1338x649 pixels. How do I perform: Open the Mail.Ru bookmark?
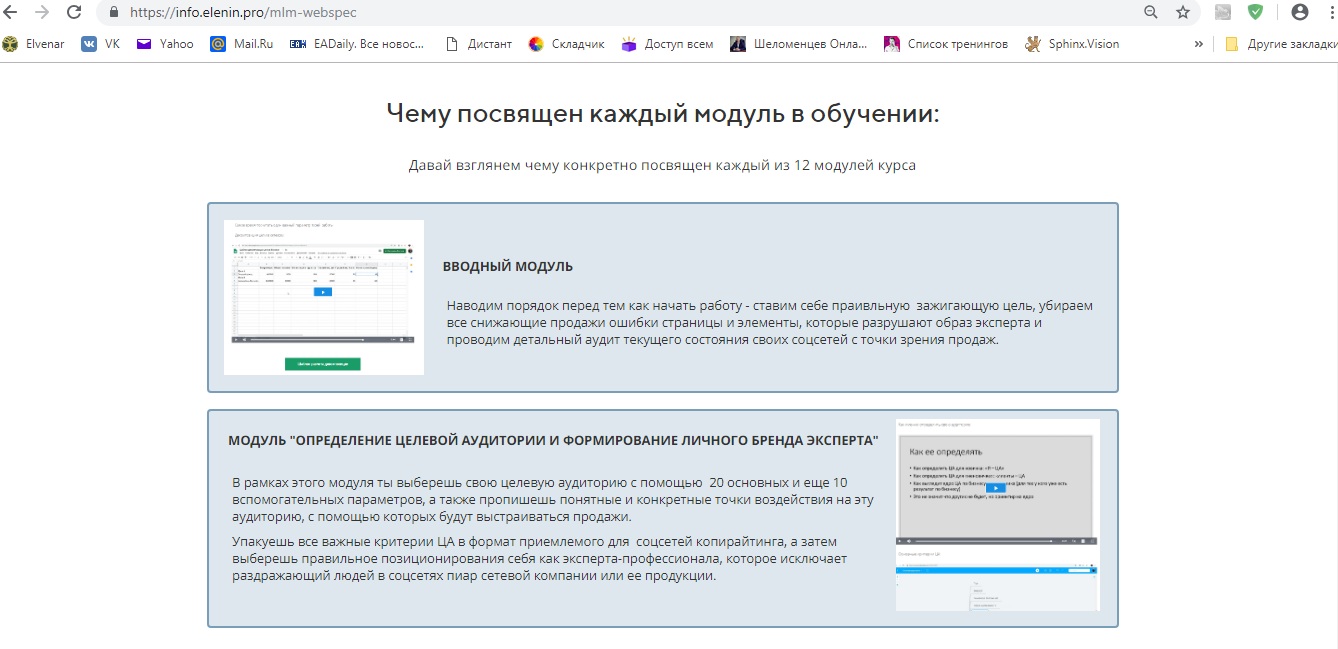(x=242, y=44)
